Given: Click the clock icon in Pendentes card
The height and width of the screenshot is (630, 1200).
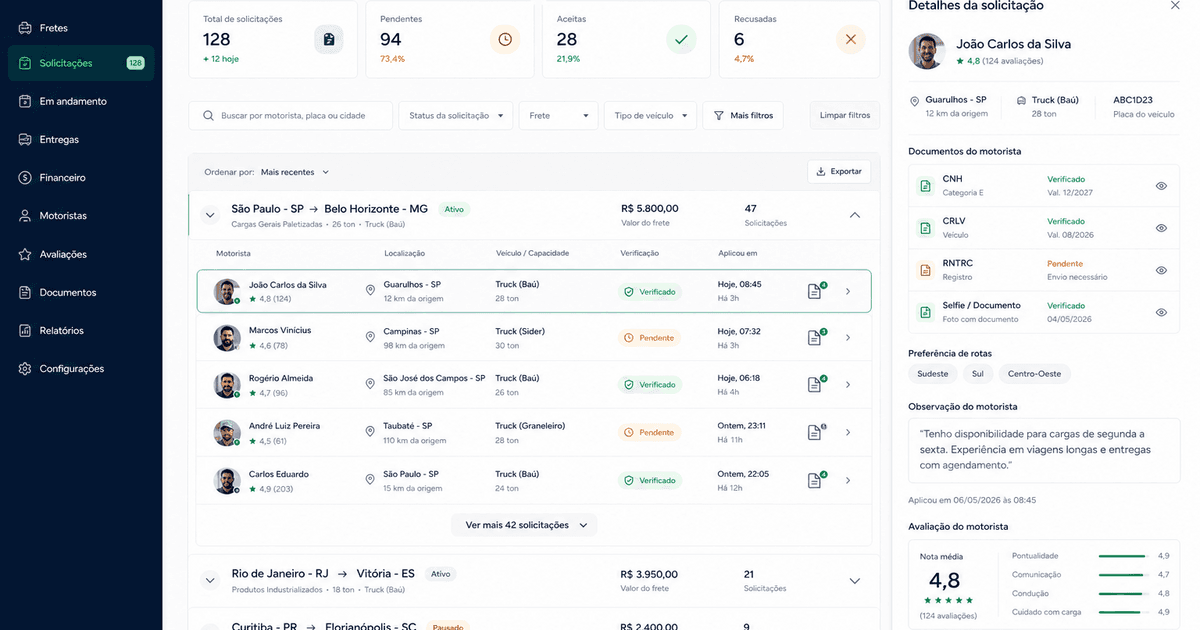Looking at the screenshot, I should click(505, 40).
